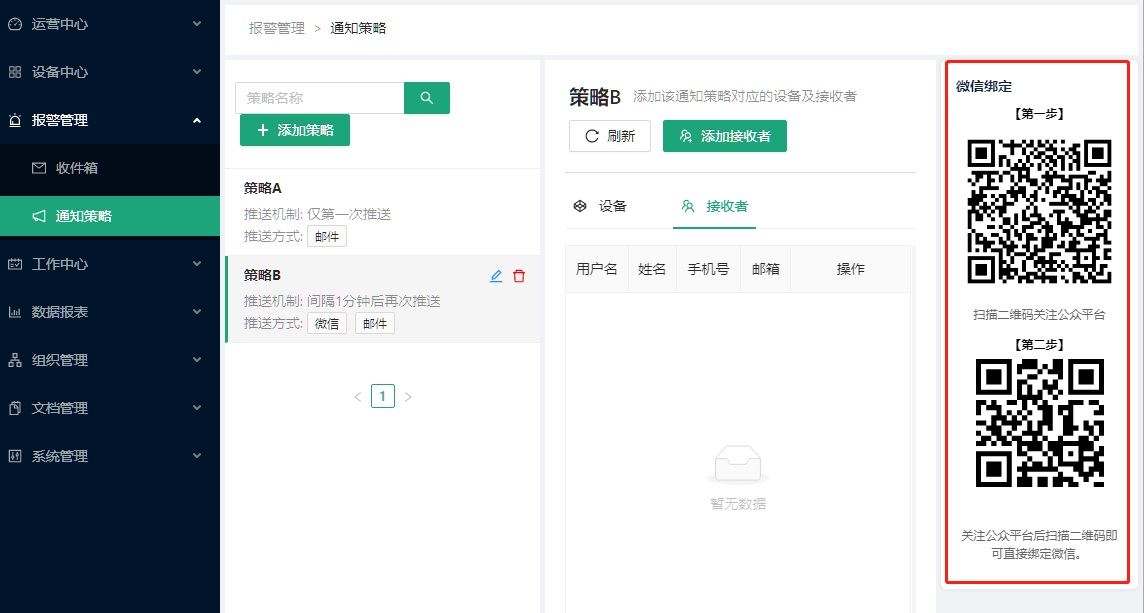Switch to the 设备 tab

[x=600, y=206]
